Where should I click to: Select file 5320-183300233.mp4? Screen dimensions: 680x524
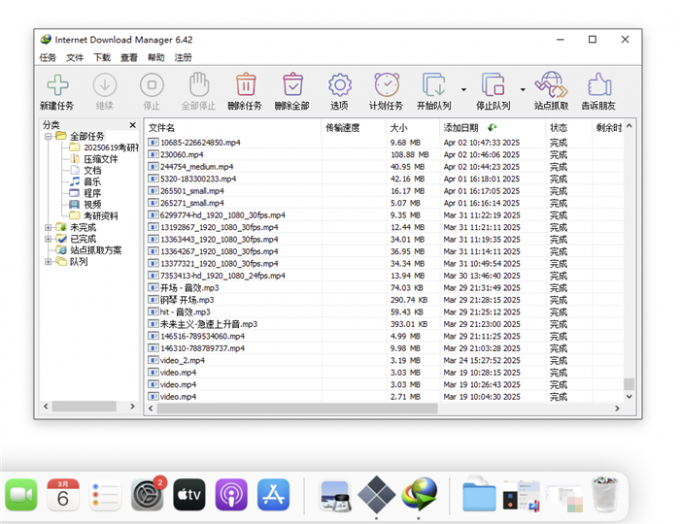(198, 179)
